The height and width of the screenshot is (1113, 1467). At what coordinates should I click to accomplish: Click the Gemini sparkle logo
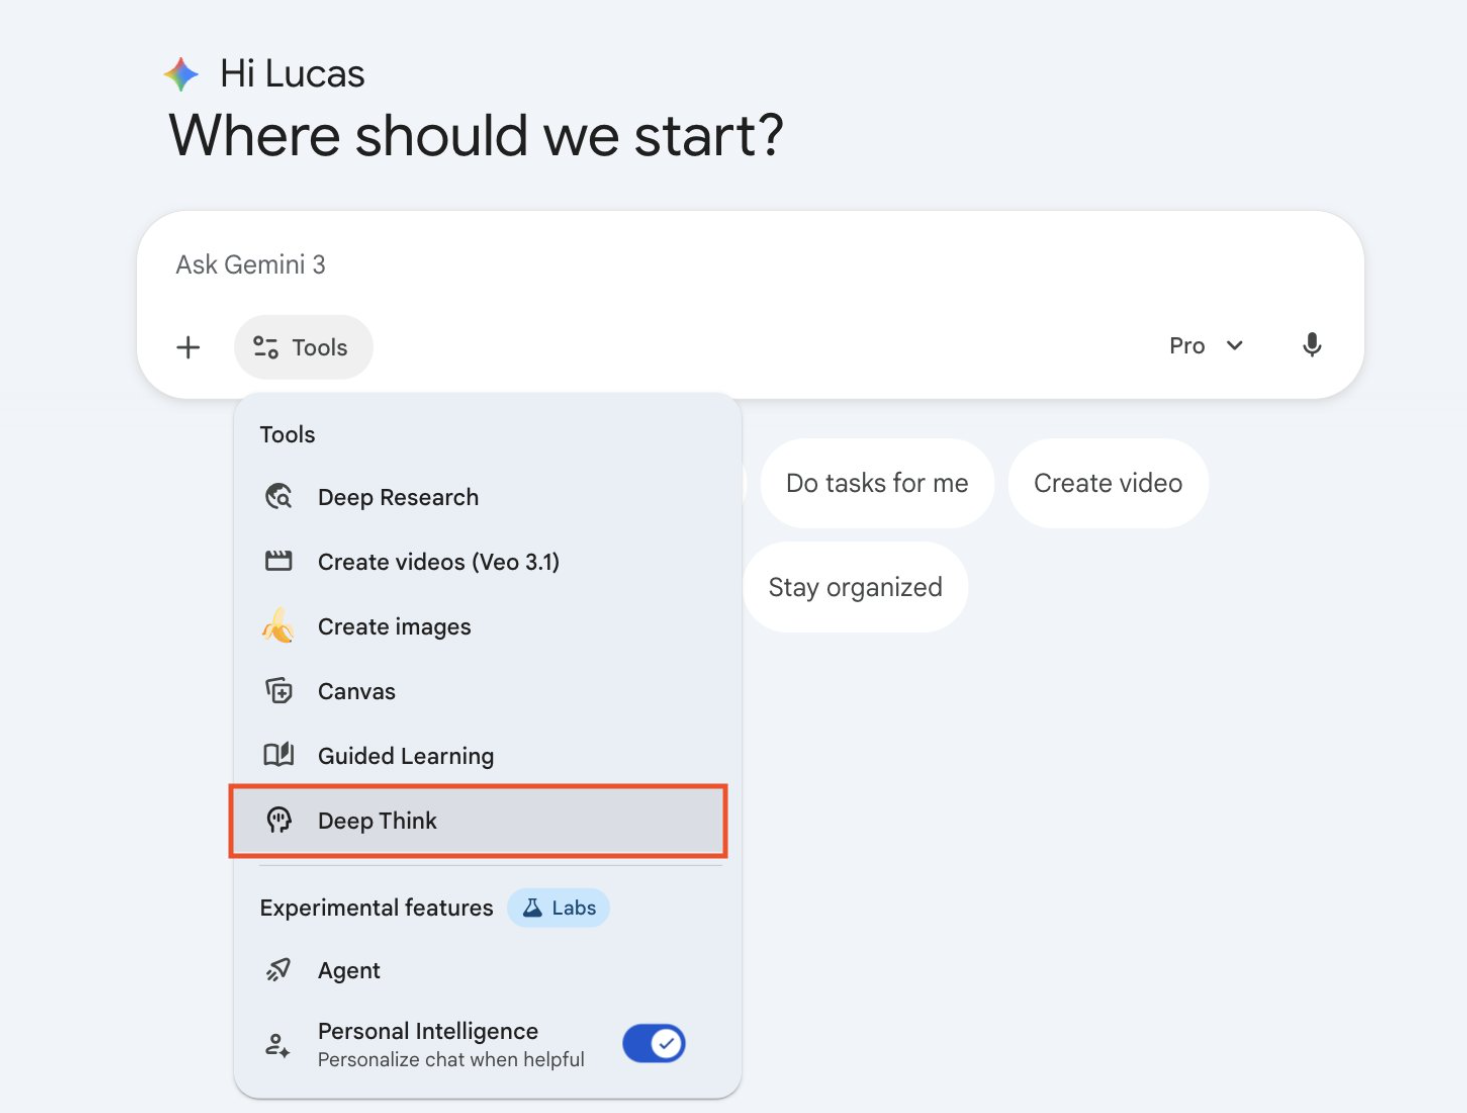[x=181, y=74]
